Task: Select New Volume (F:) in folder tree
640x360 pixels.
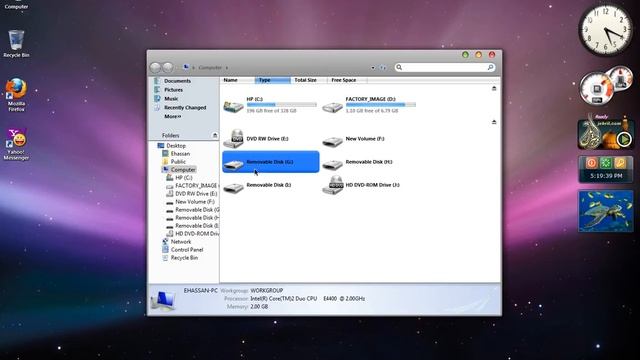Action: [x=195, y=202]
